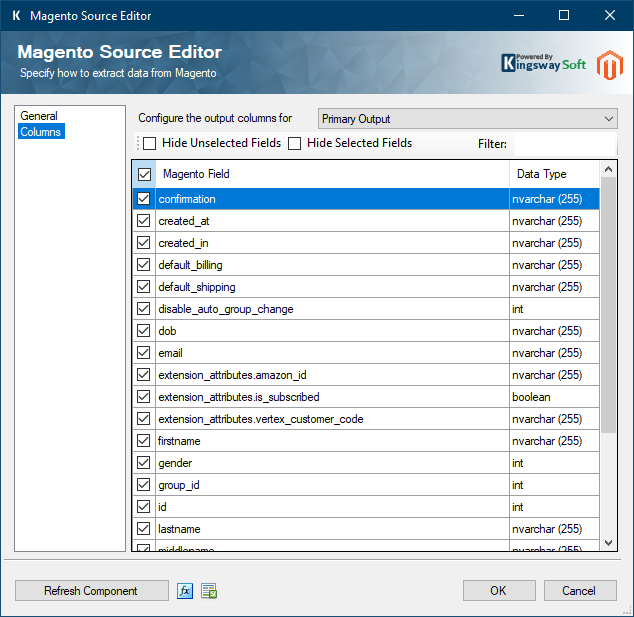Minimize the Magento Source Editor window
634x617 pixels.
[x=519, y=15]
